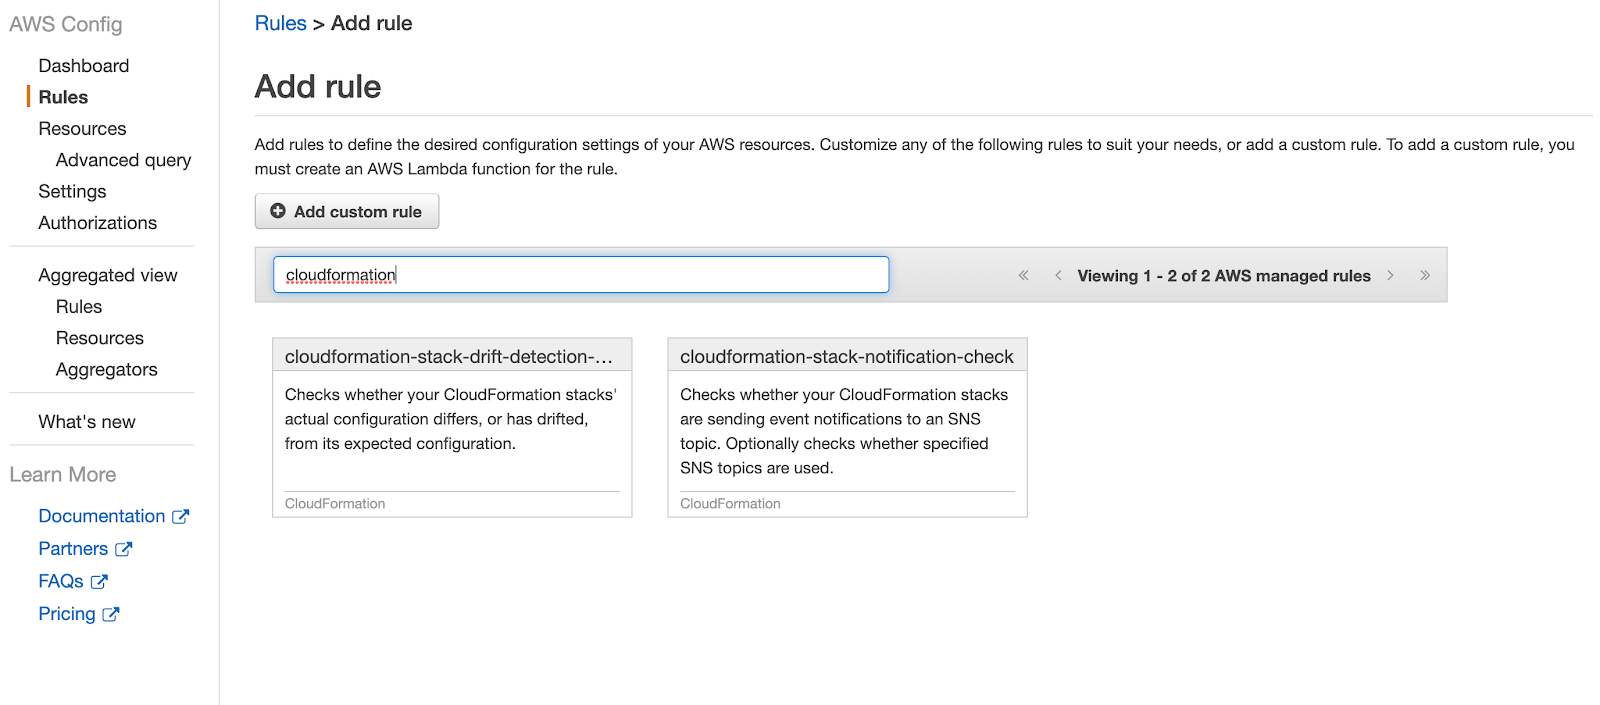Click CloudFormation label on drift detection card

[335, 504]
